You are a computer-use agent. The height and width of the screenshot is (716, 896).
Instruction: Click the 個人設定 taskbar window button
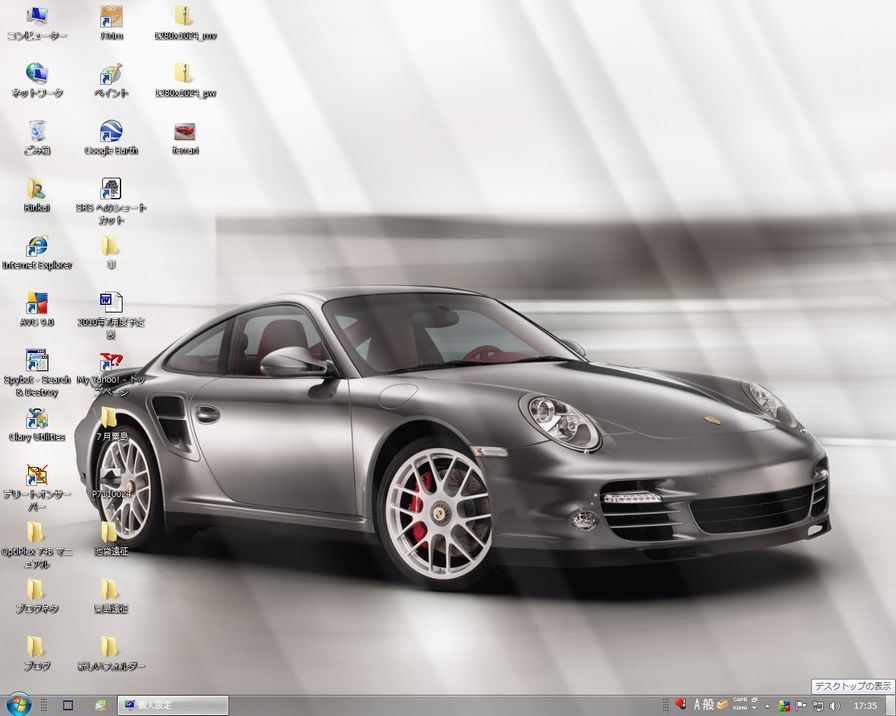point(173,705)
